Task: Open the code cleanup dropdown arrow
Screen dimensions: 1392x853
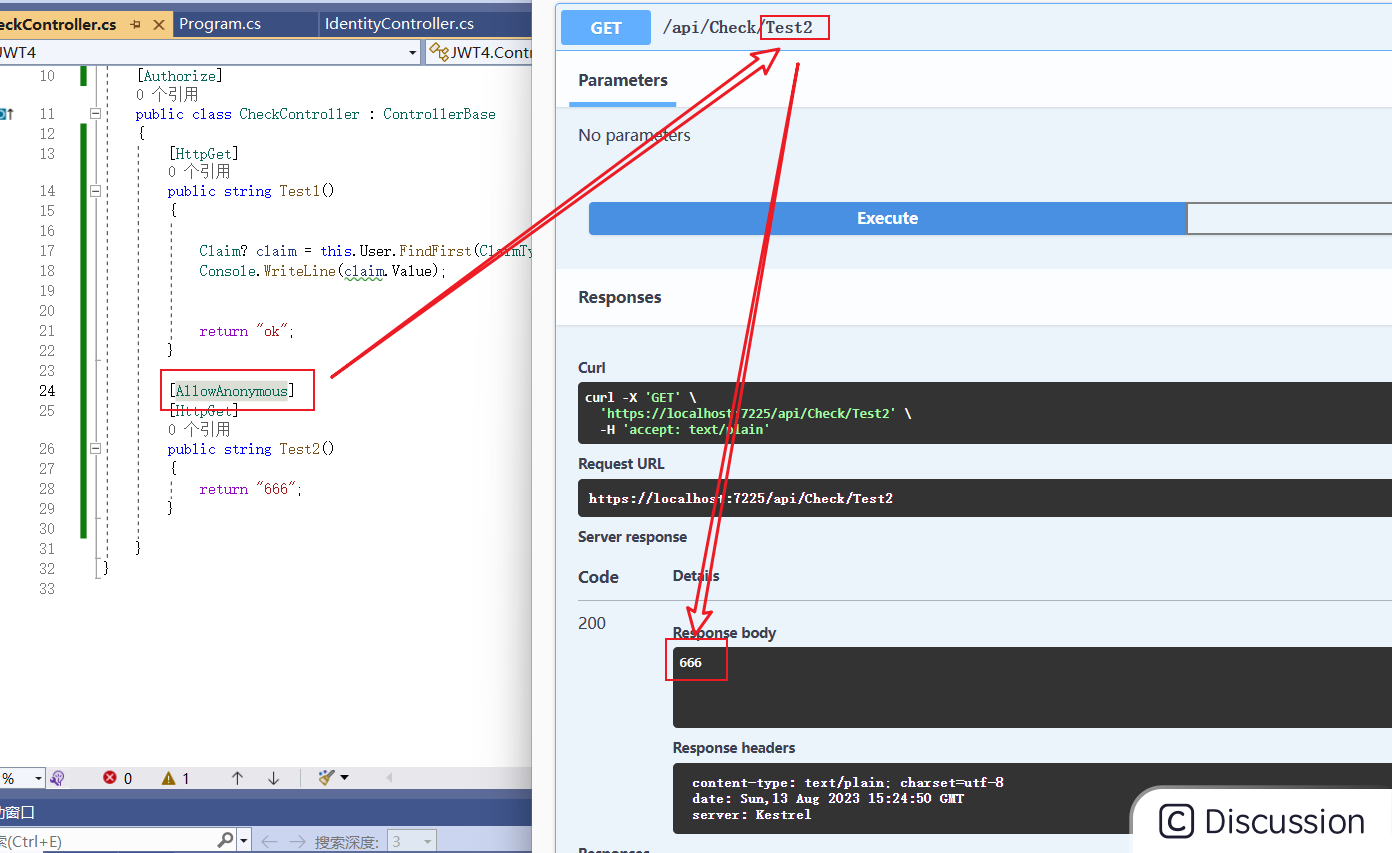Action: coord(344,777)
